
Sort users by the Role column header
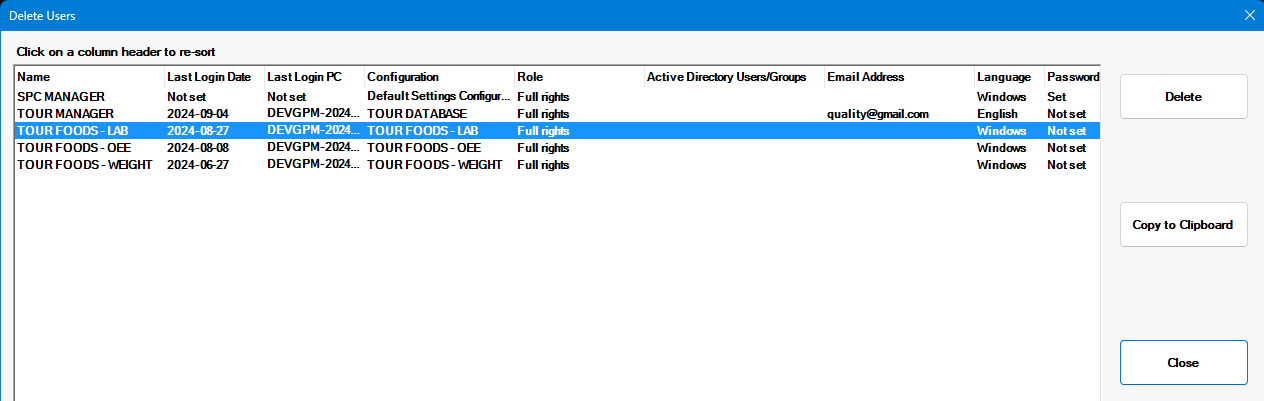pyautogui.click(x=577, y=77)
